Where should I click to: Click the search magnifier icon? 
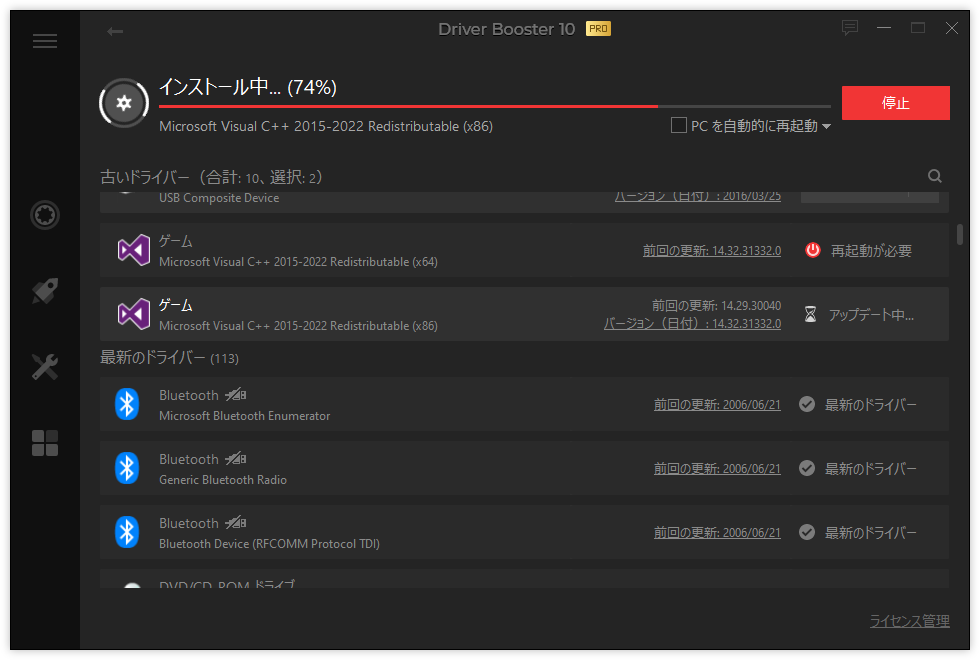[934, 176]
